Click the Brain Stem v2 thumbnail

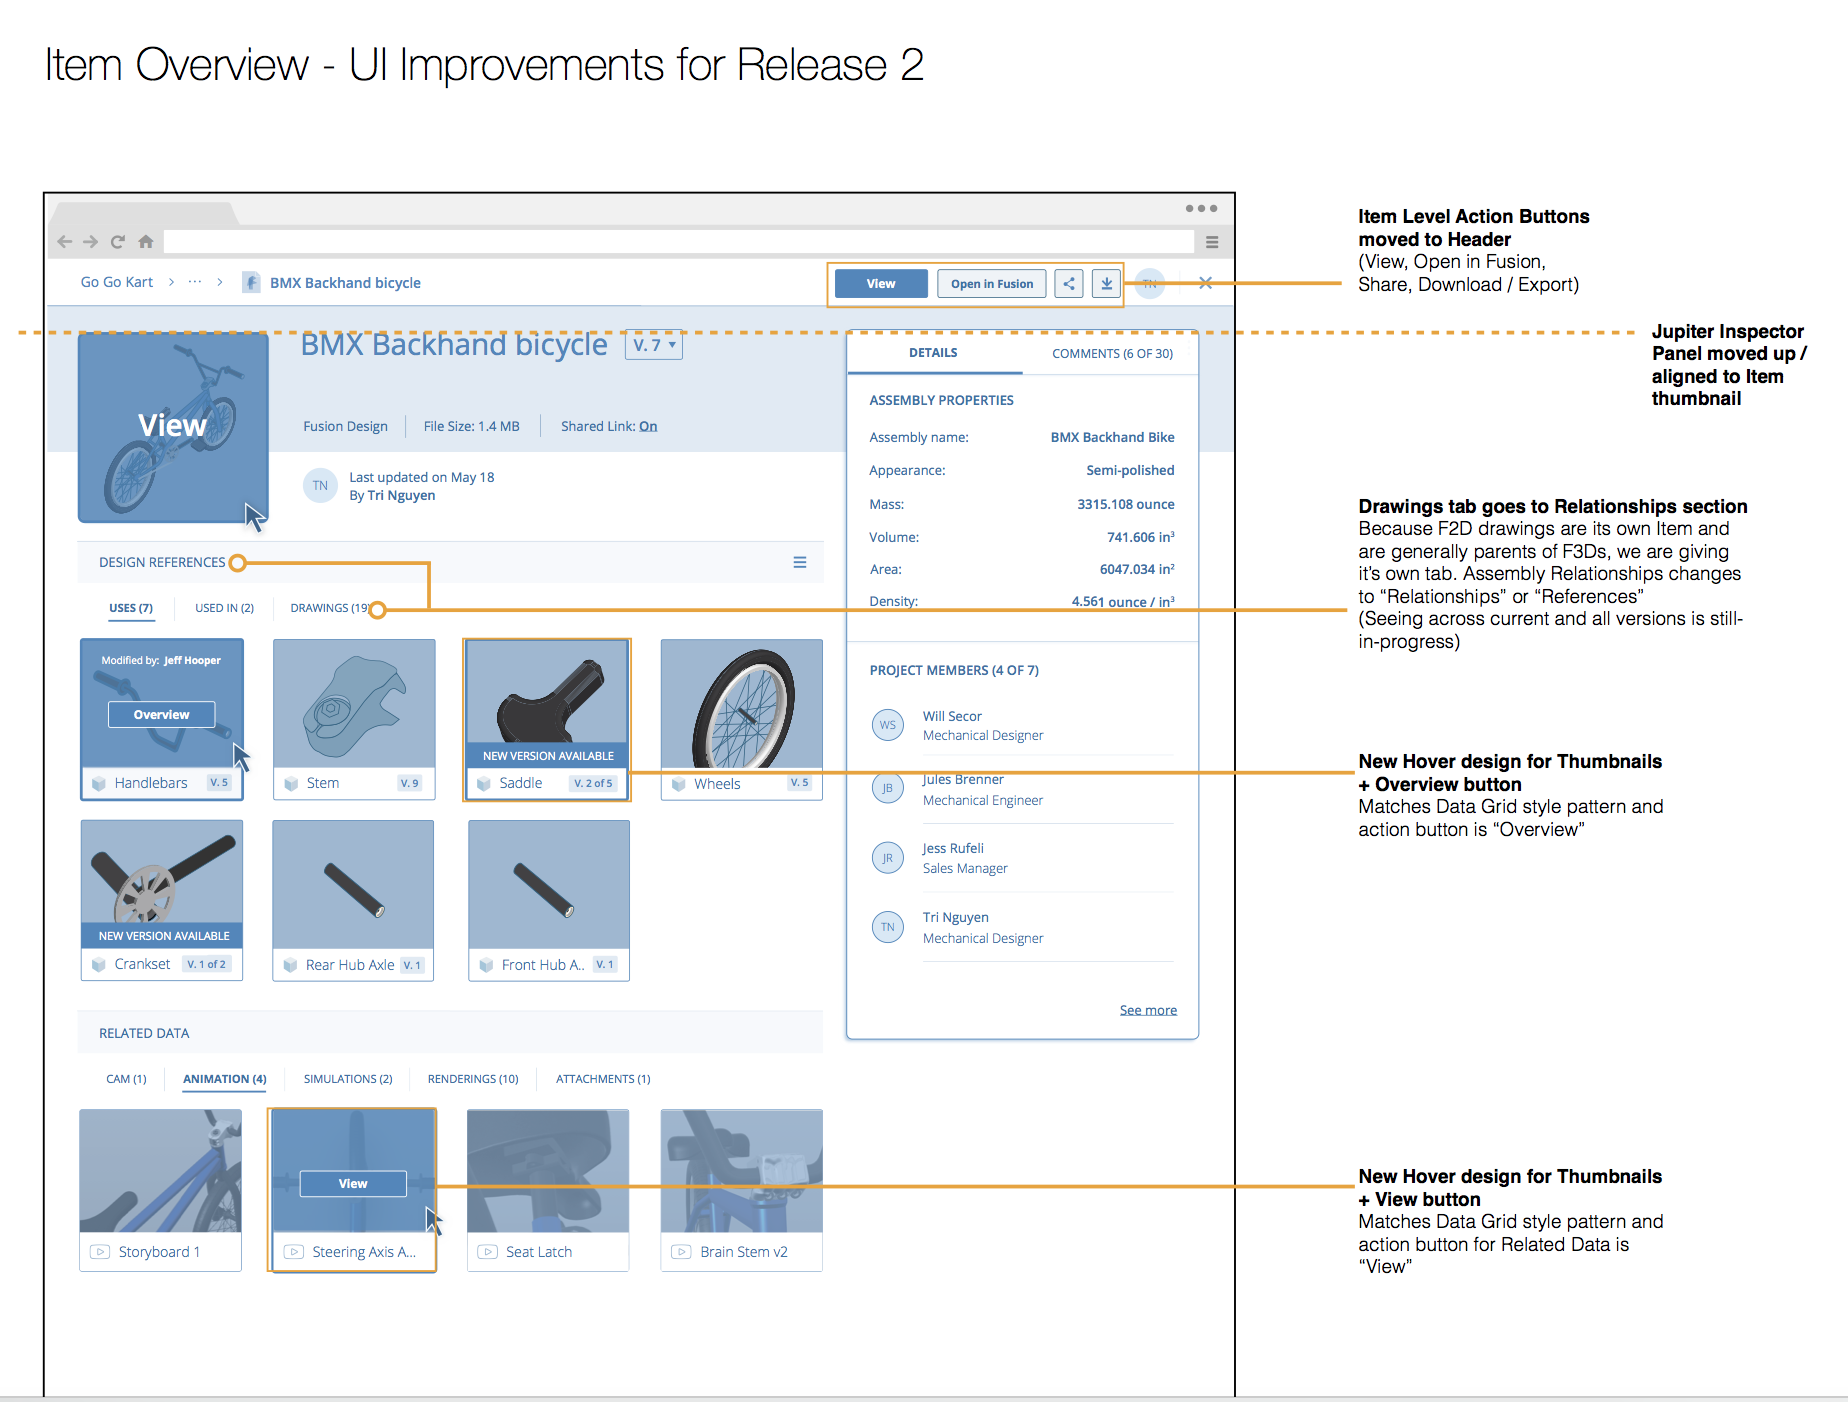point(742,1190)
